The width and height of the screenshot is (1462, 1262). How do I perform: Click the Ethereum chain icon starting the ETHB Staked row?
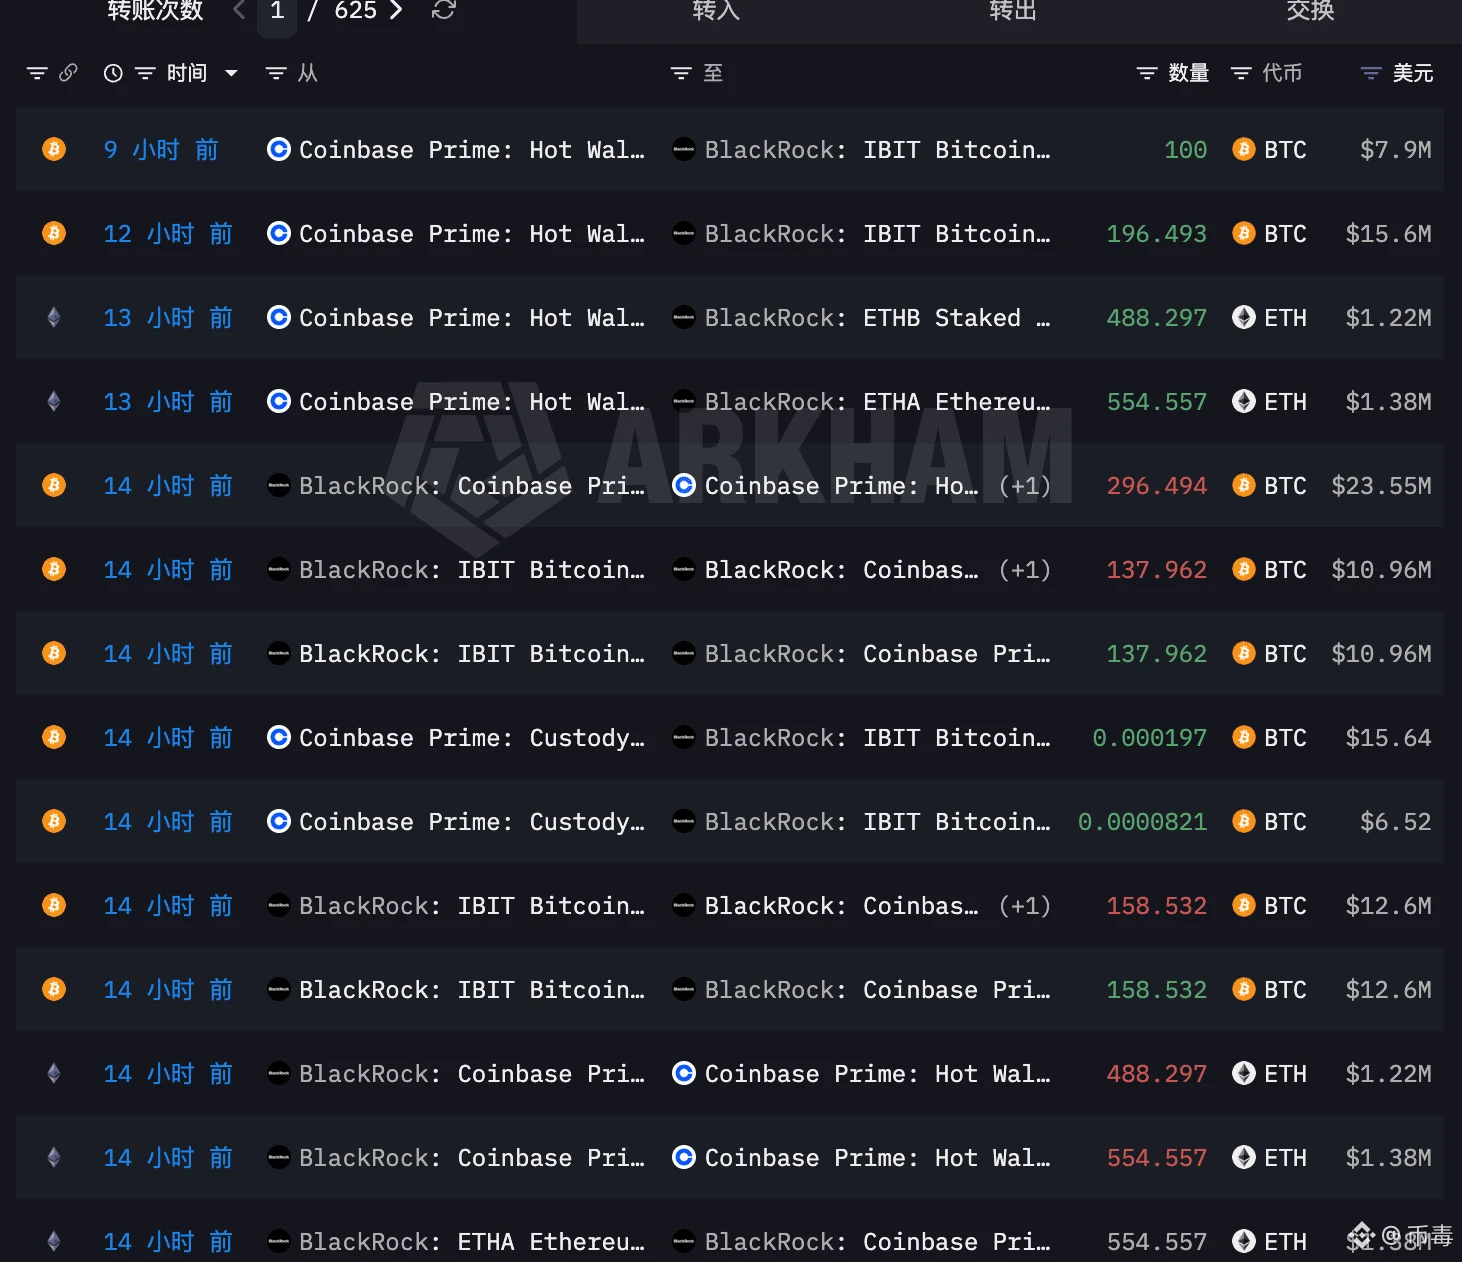tap(54, 317)
